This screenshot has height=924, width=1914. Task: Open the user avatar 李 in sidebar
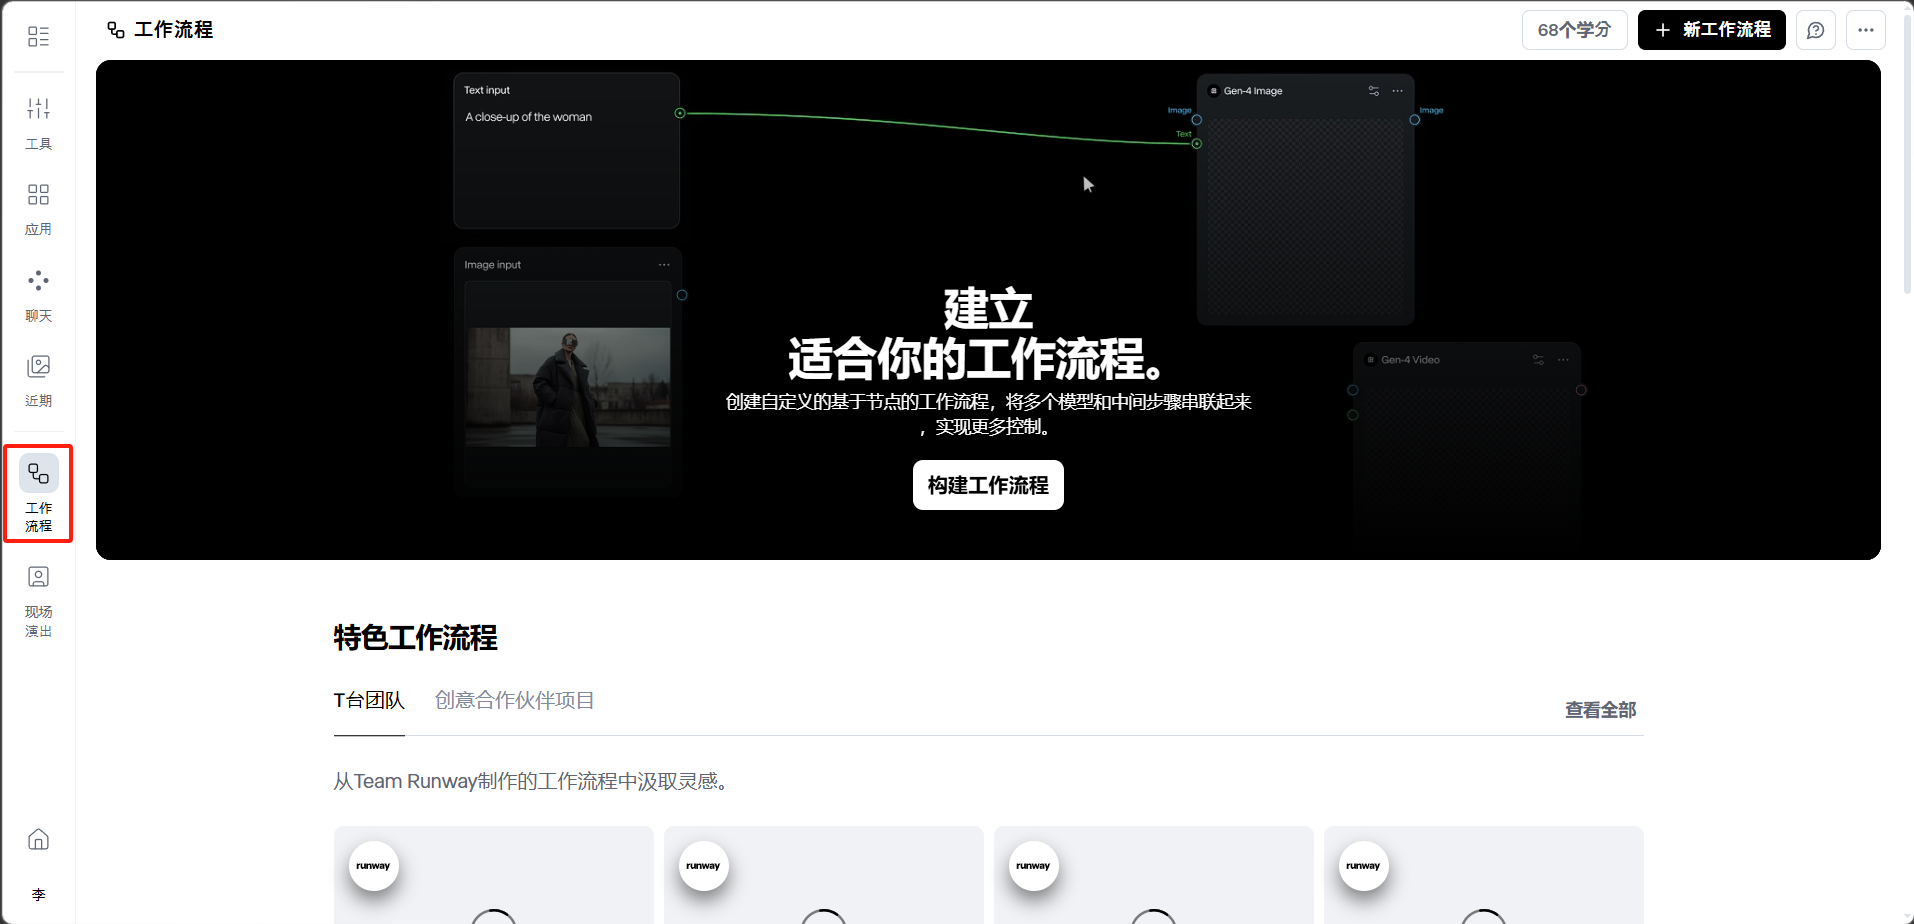click(38, 895)
